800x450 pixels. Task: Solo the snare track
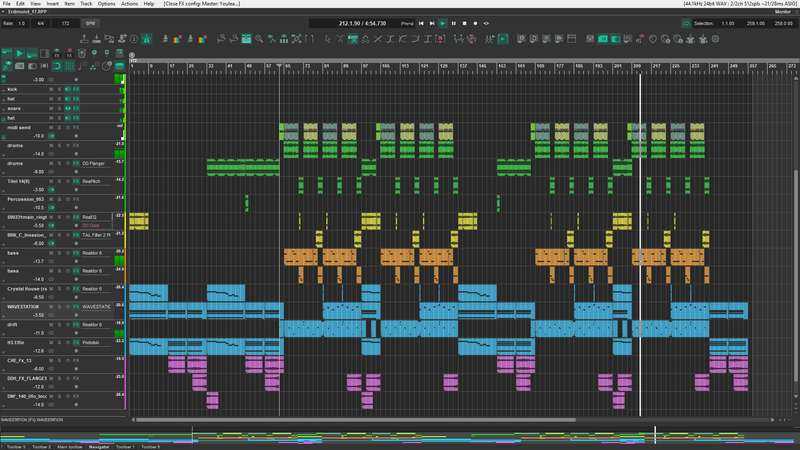click(59, 108)
